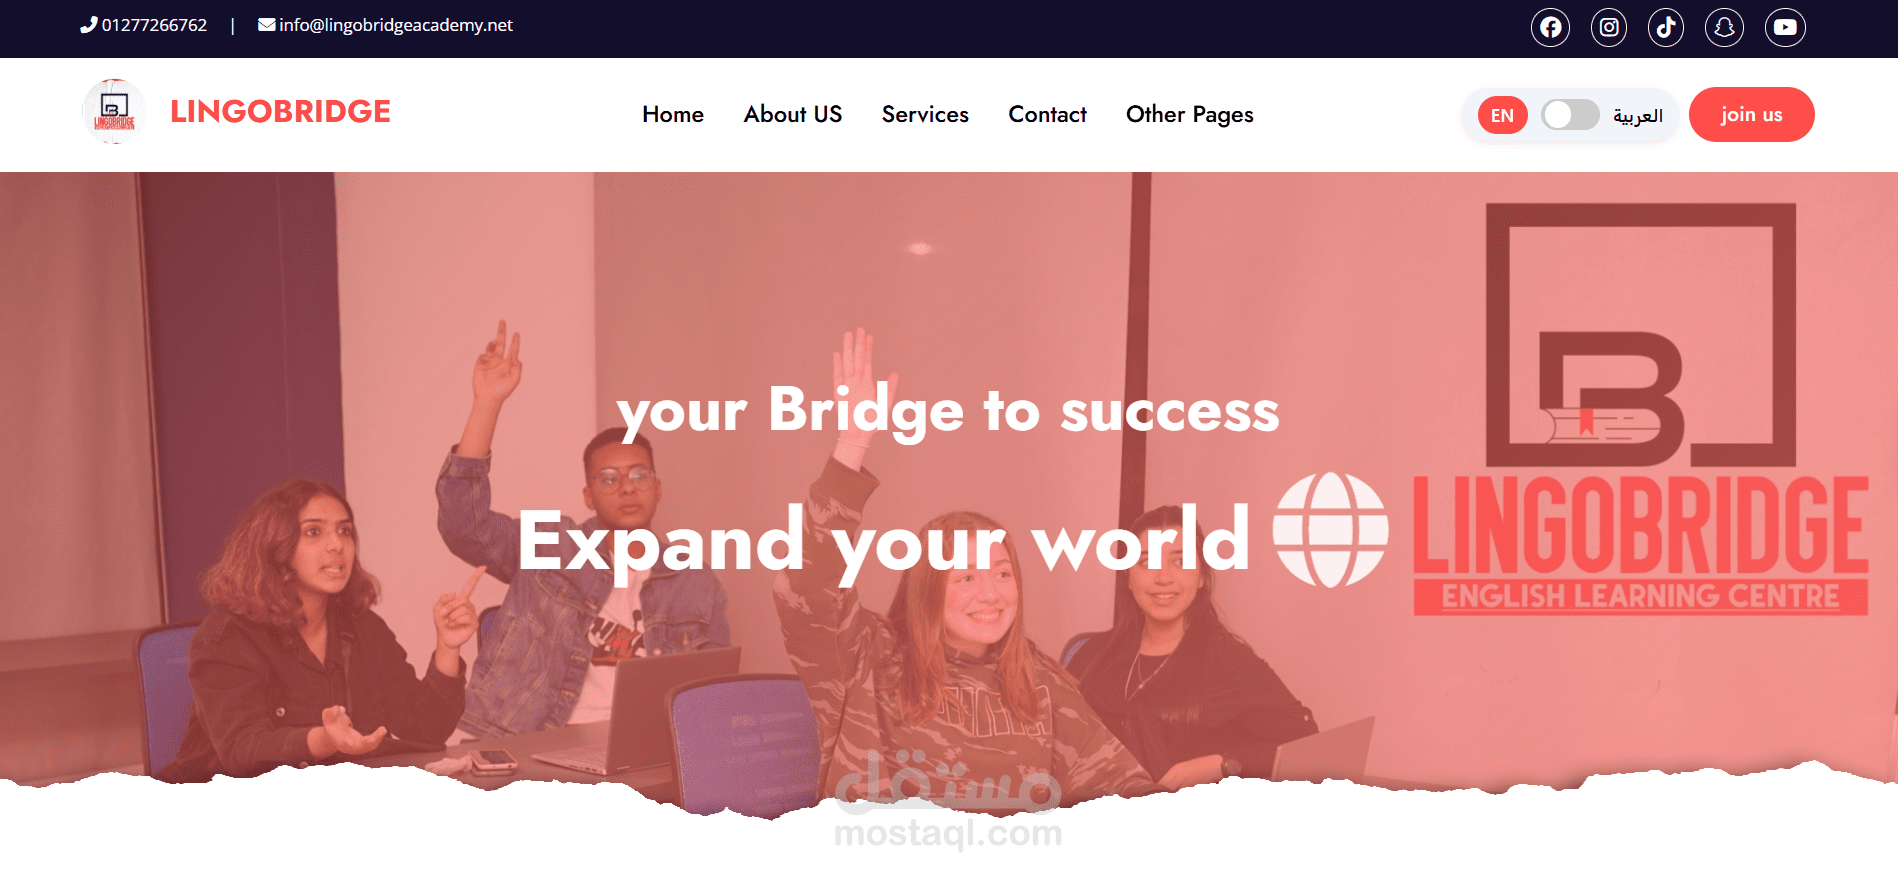Toggle the language switch to Arabic

coord(1570,115)
